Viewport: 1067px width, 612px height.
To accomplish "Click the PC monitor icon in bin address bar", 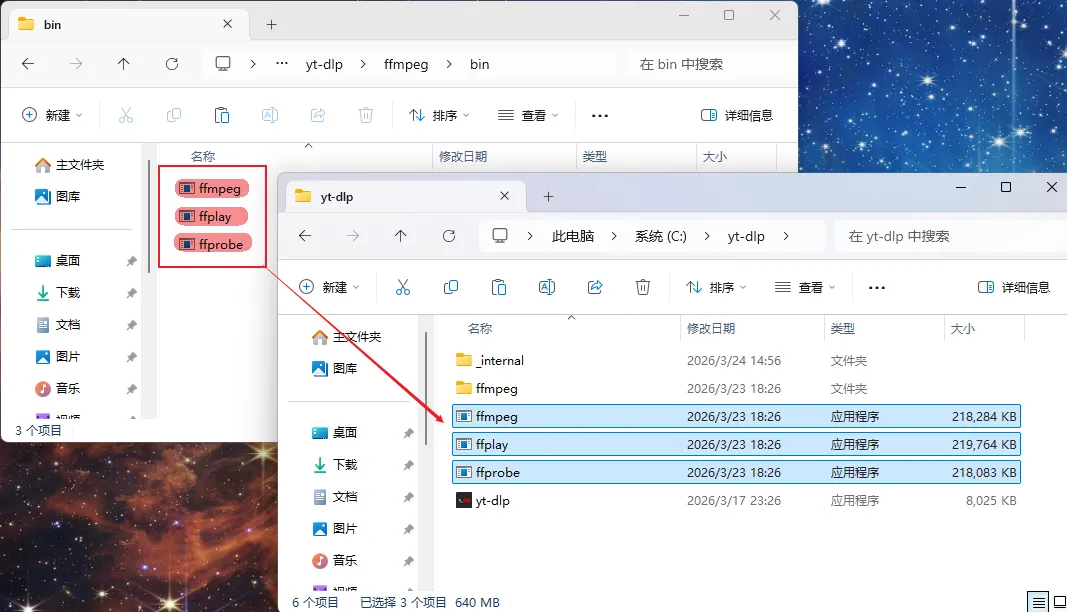I will [223, 64].
